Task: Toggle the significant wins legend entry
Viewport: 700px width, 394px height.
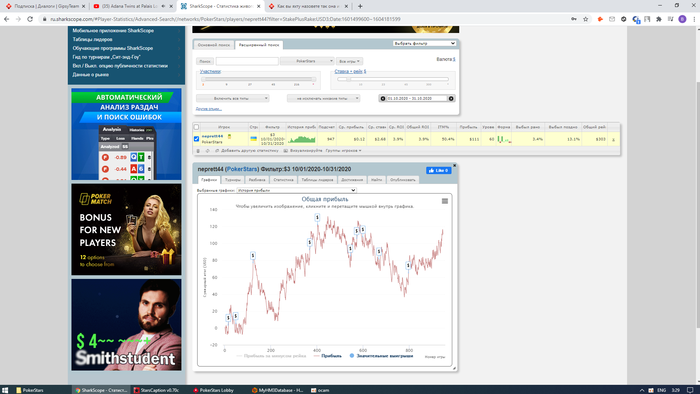Action: [x=381, y=356]
